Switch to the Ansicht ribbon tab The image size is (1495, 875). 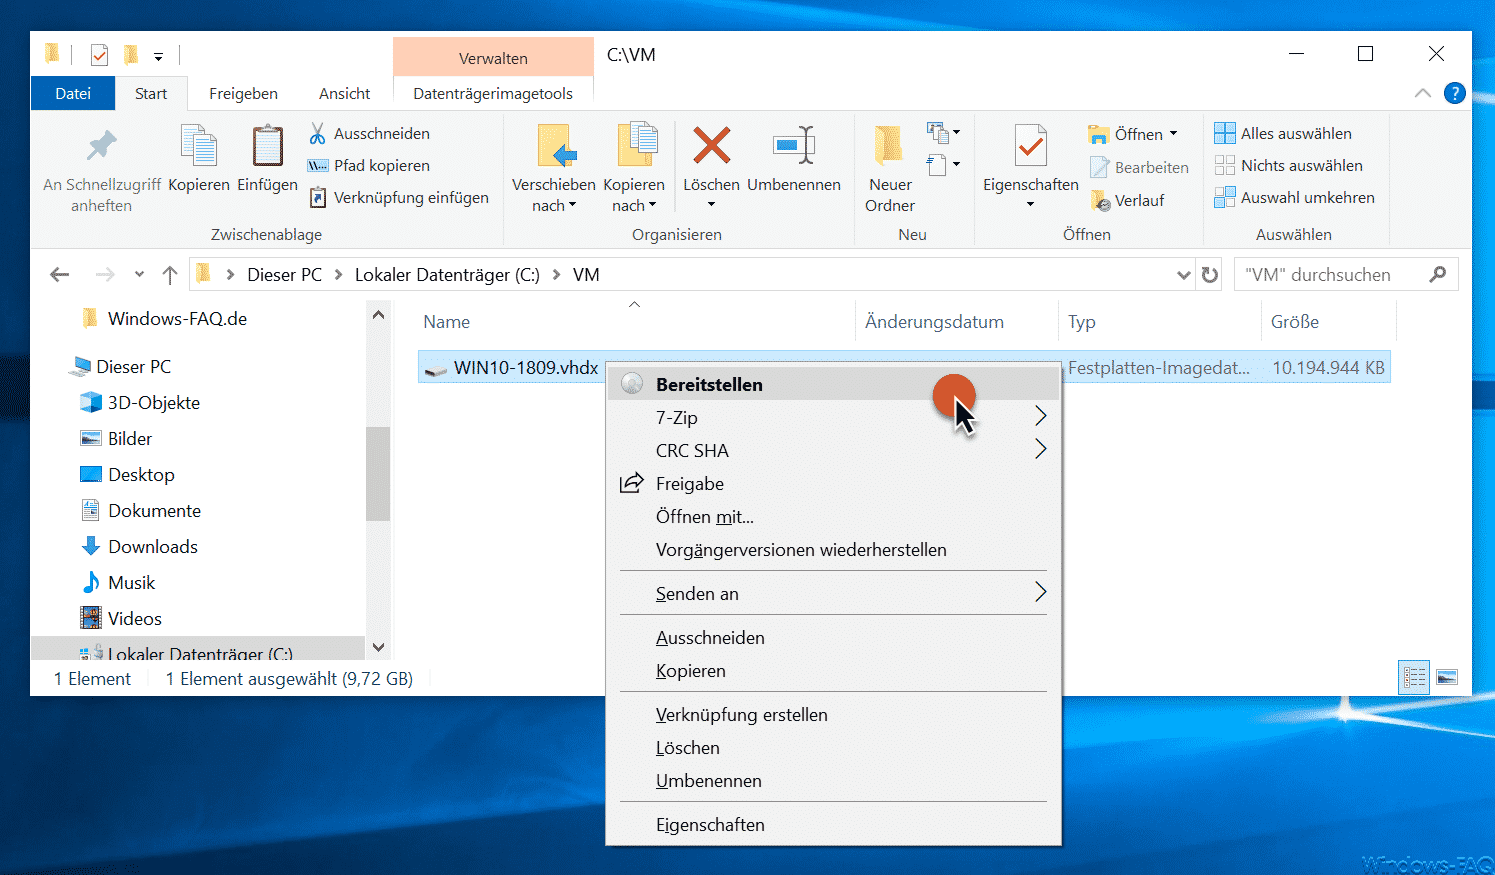click(344, 93)
